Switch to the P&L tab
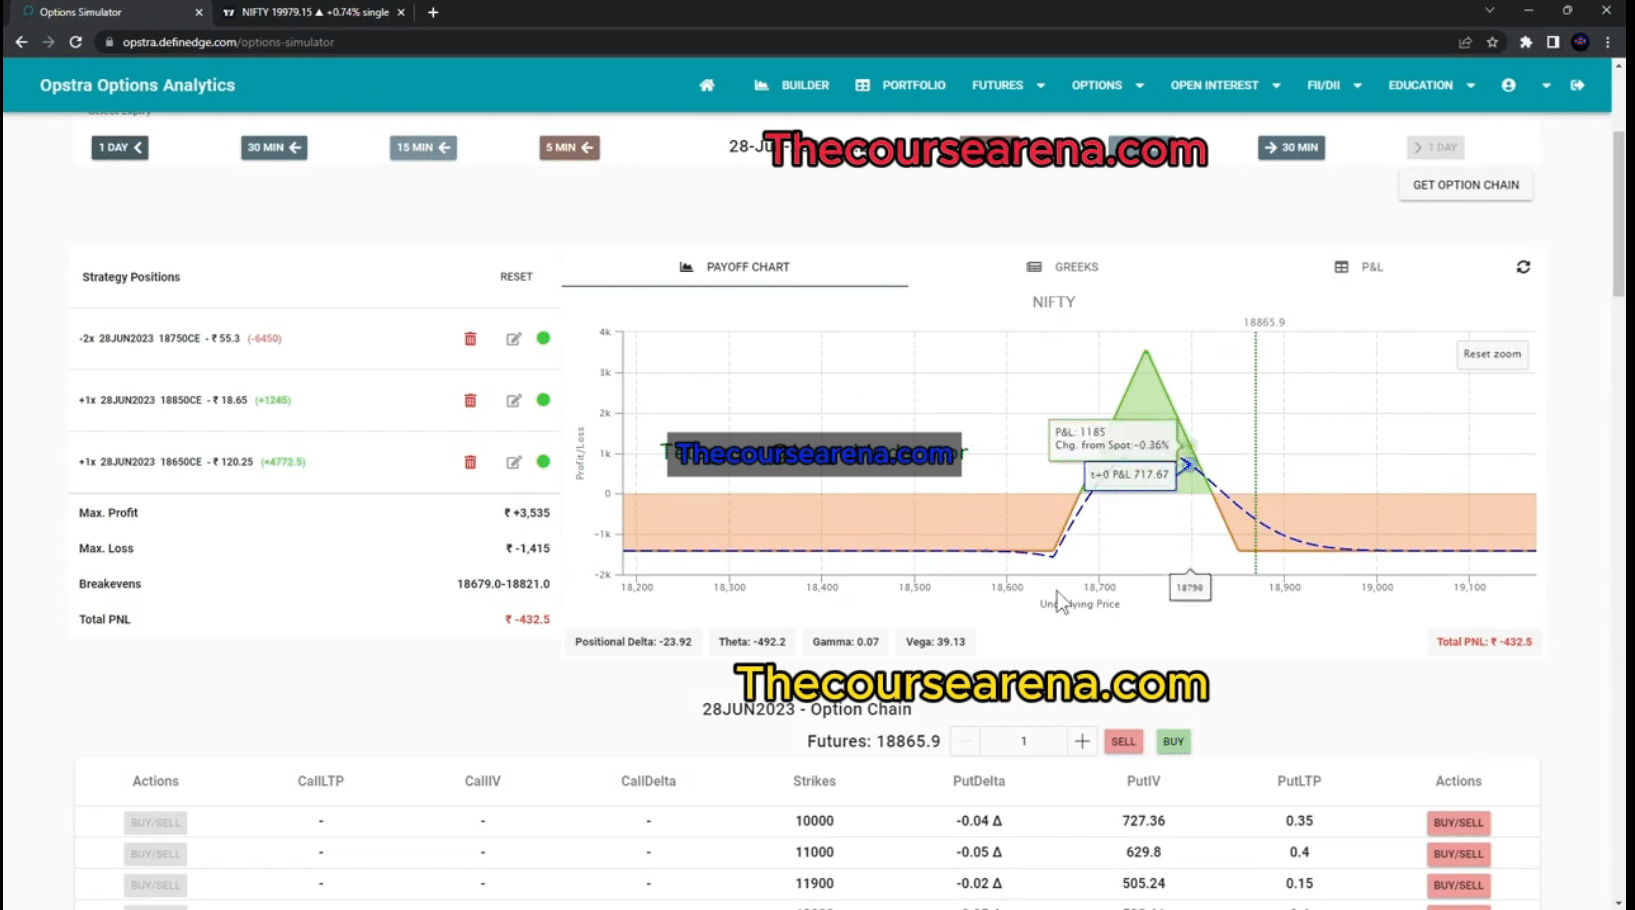The width and height of the screenshot is (1635, 910). 1359,267
